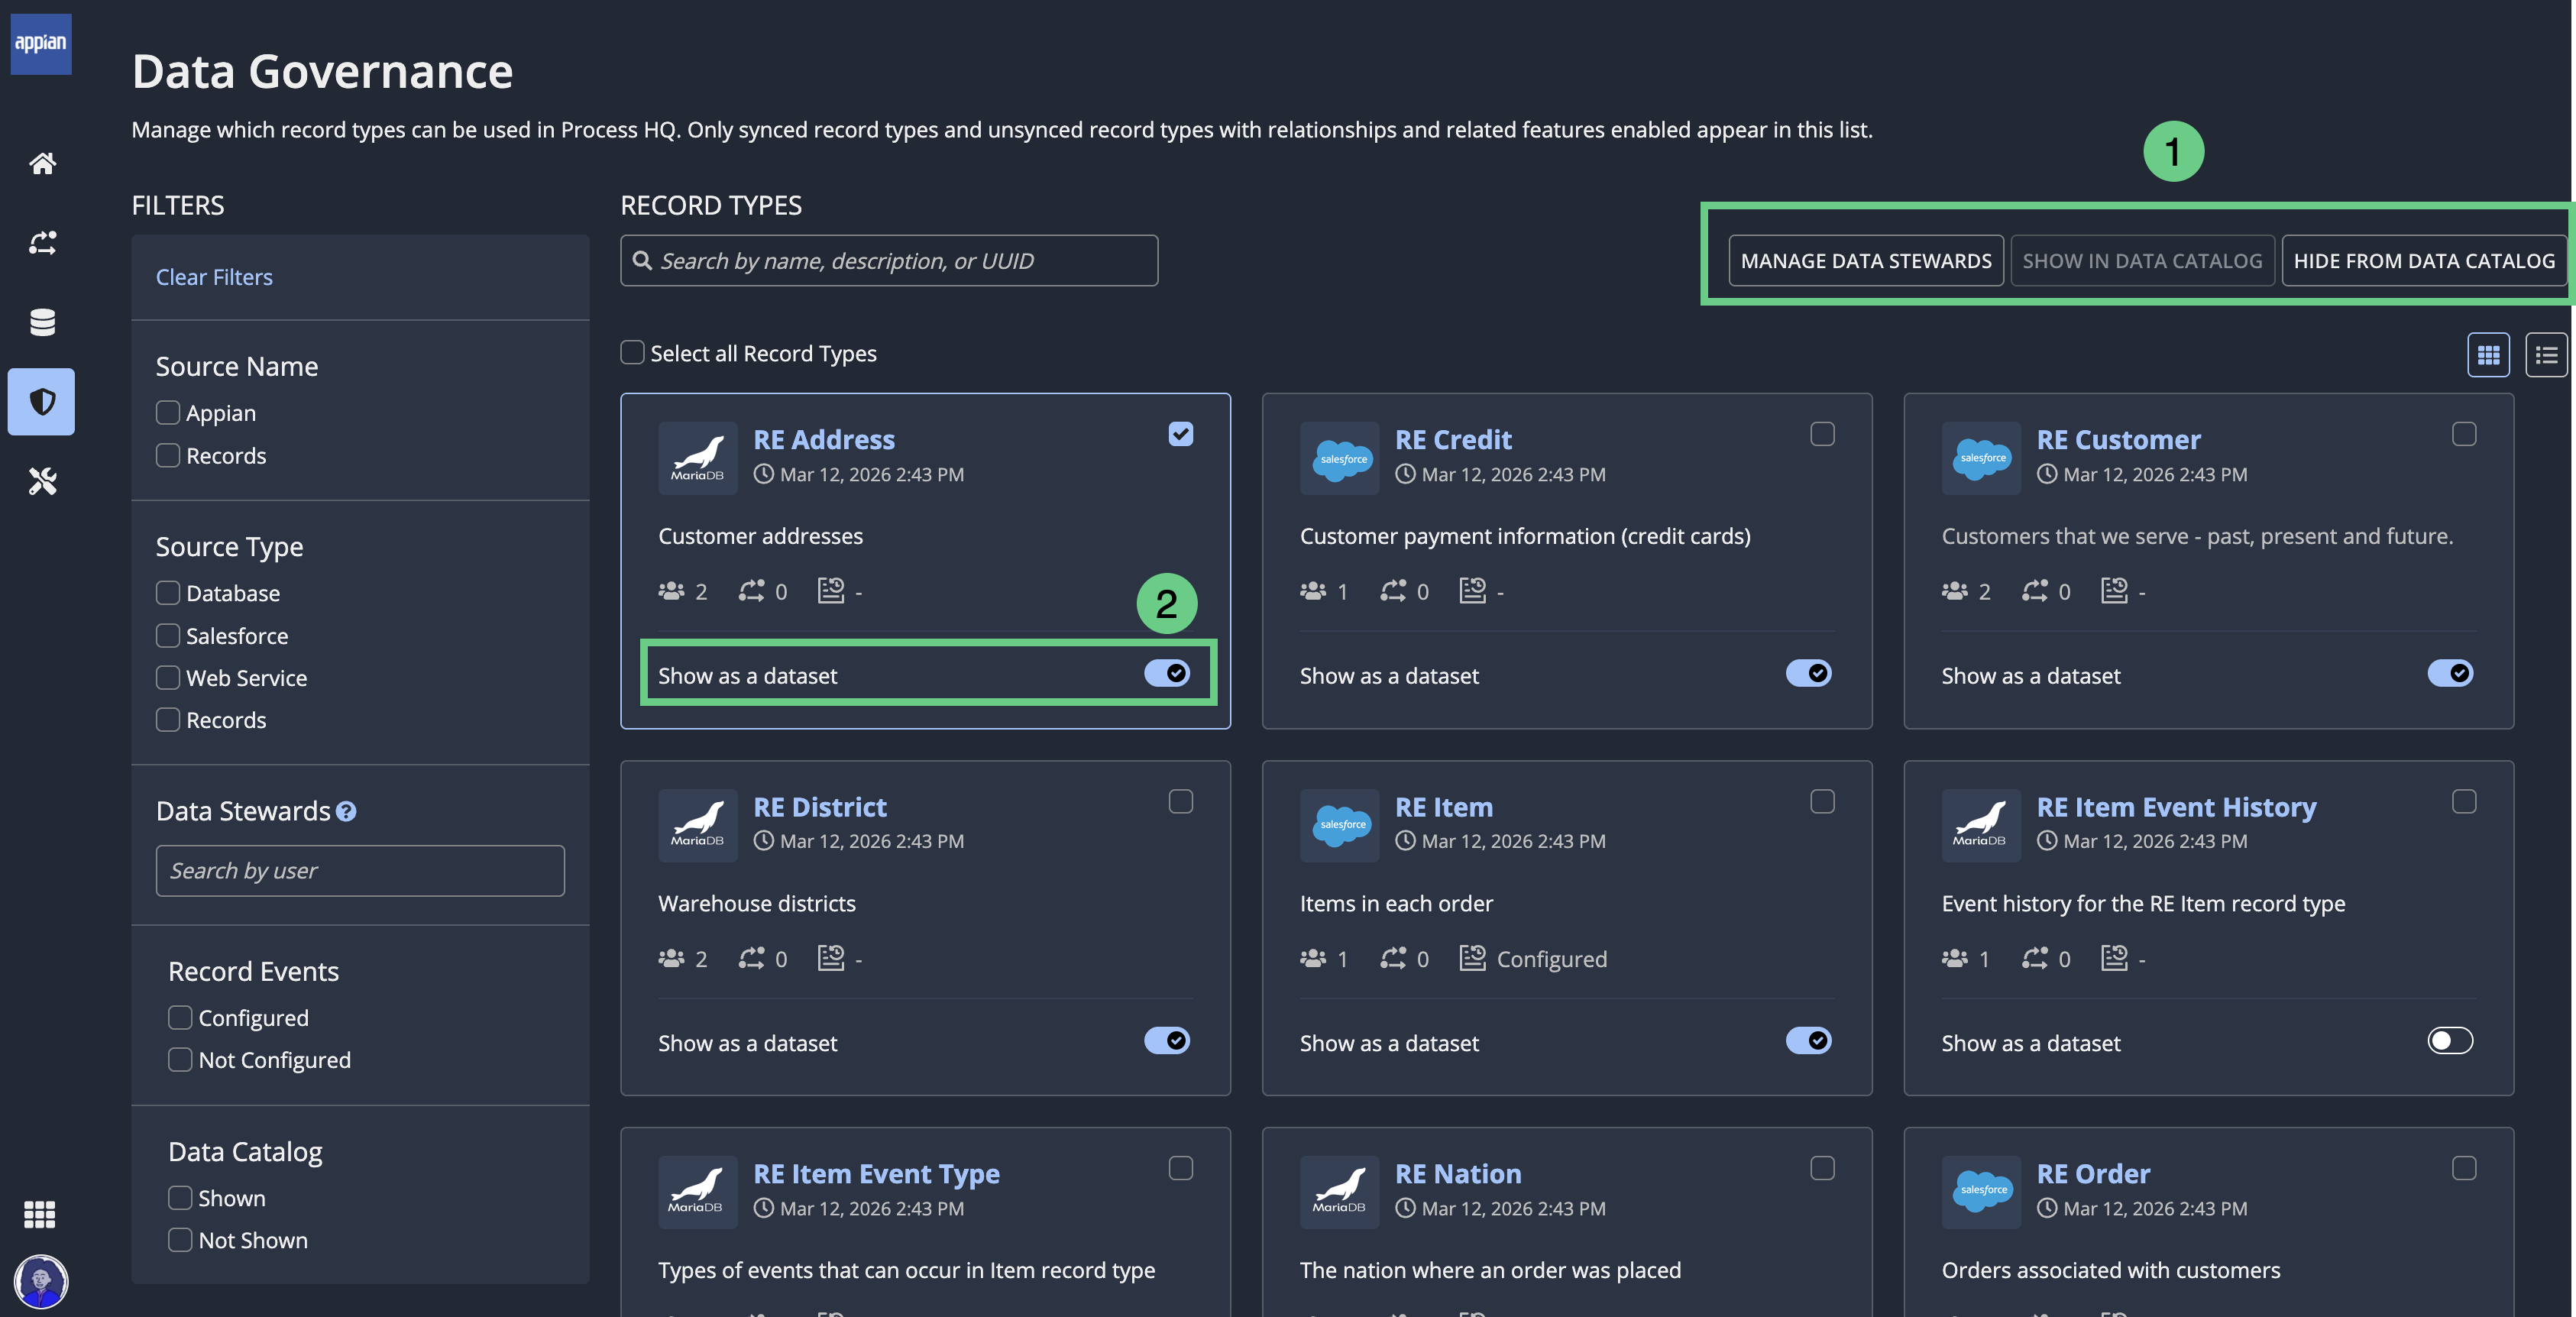Enable Show as a dataset for RE Item Event History
The image size is (2576, 1317).
pos(2450,1041)
